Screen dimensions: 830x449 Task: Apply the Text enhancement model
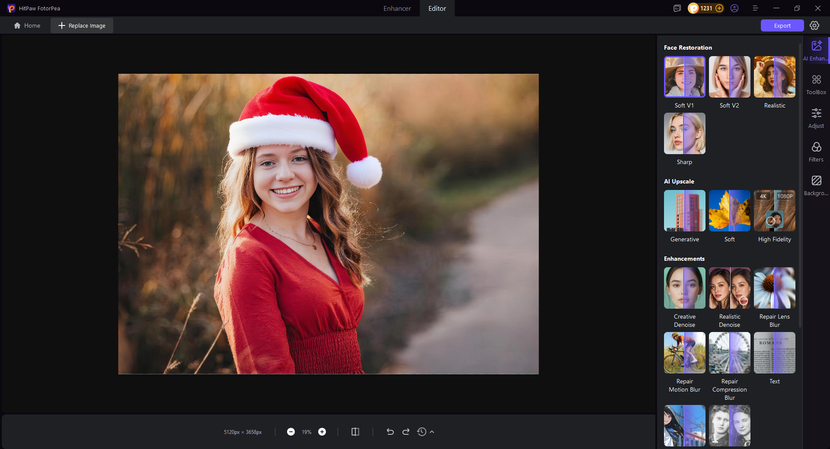click(x=774, y=353)
